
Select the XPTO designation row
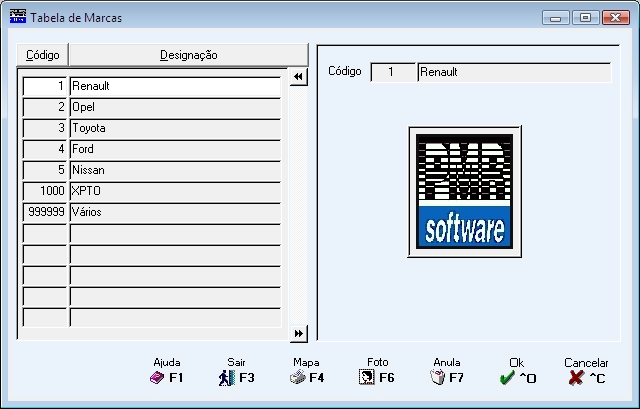(176, 191)
